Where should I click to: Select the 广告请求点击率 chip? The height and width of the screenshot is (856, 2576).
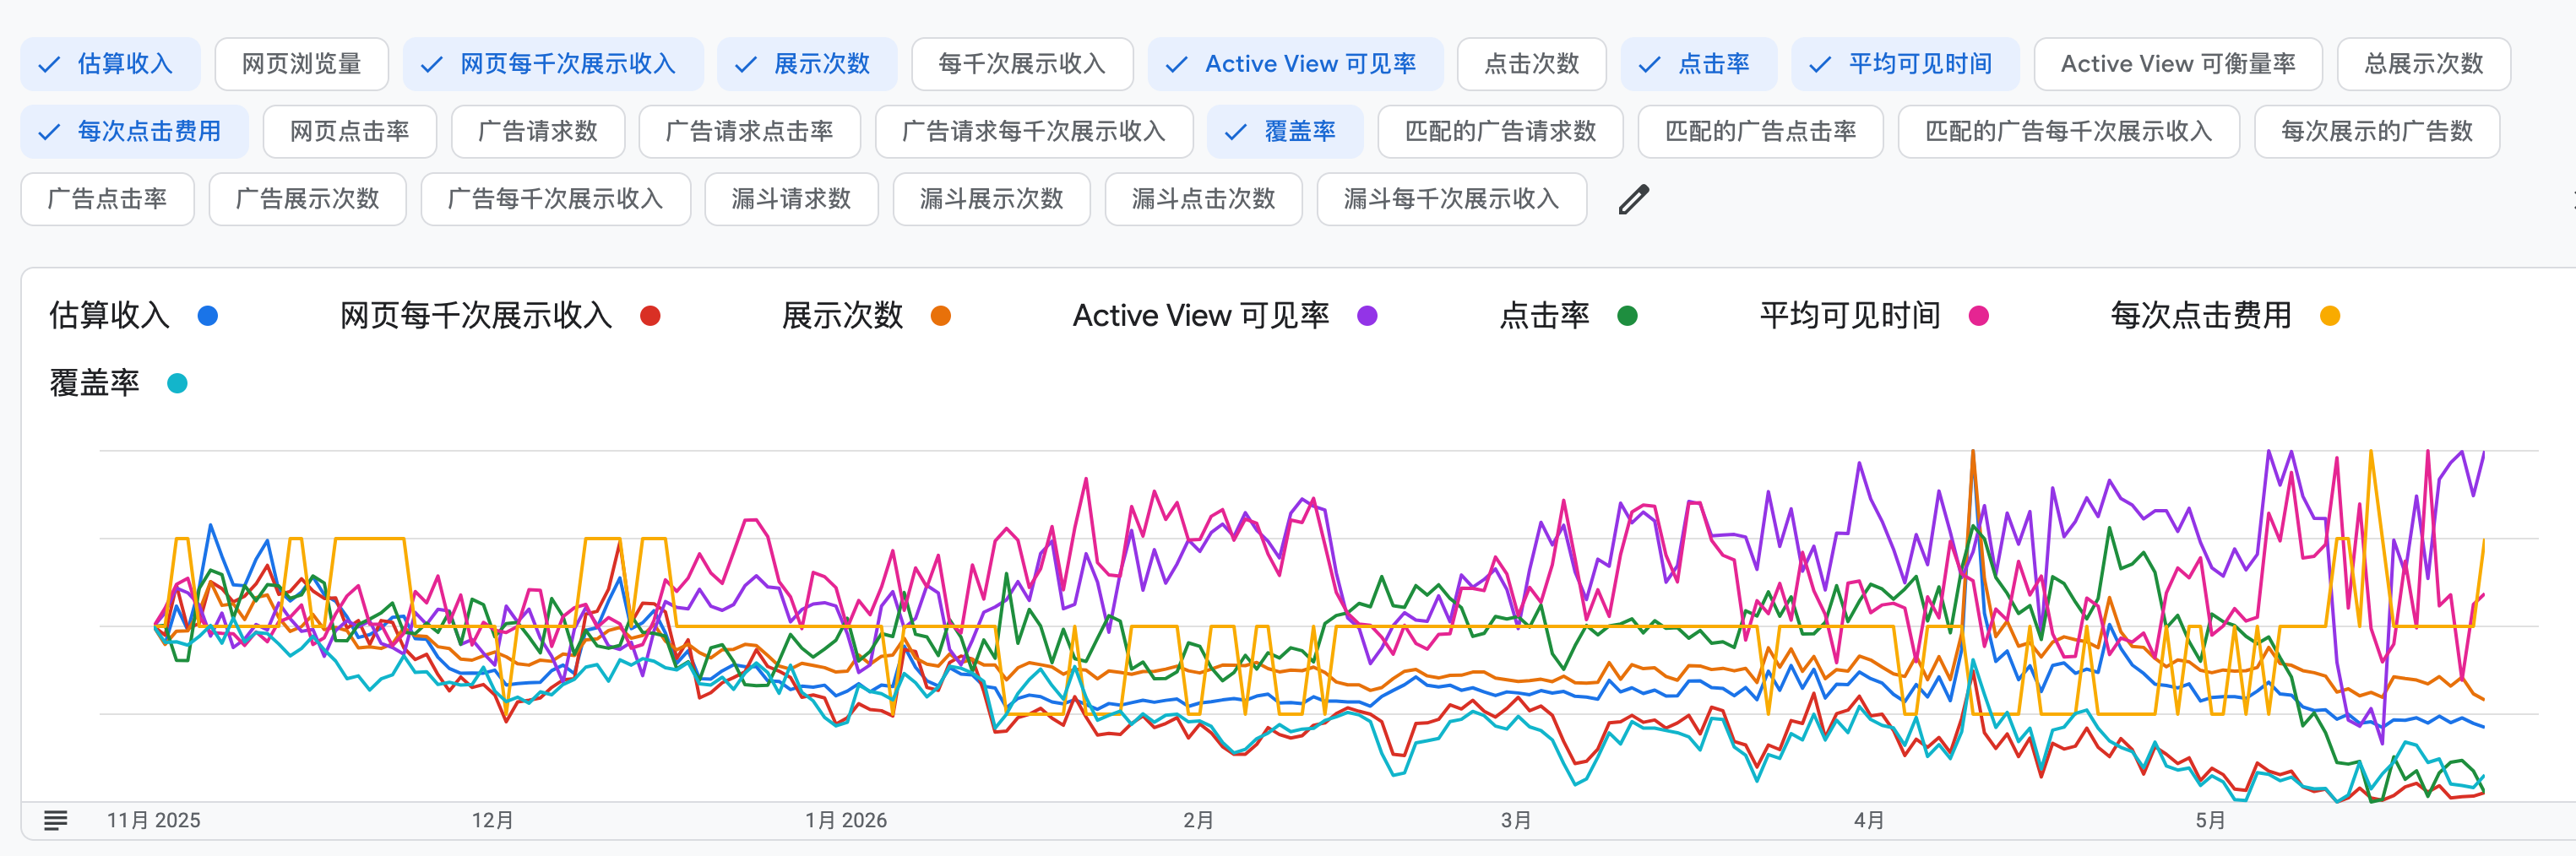click(750, 131)
